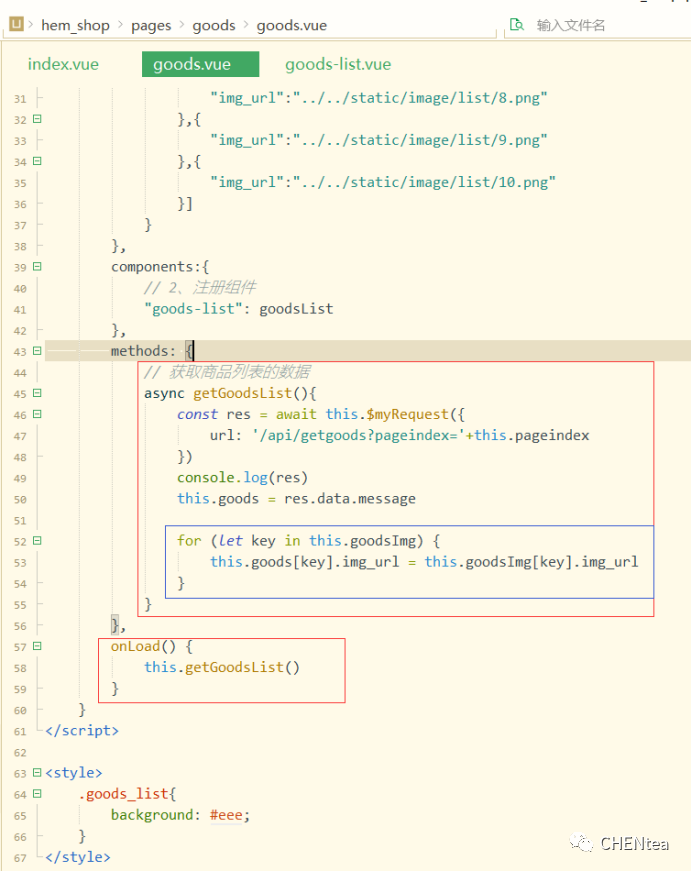Click this.getGoodsList() call on line 58
The height and width of the screenshot is (872, 692).
tap(222, 667)
